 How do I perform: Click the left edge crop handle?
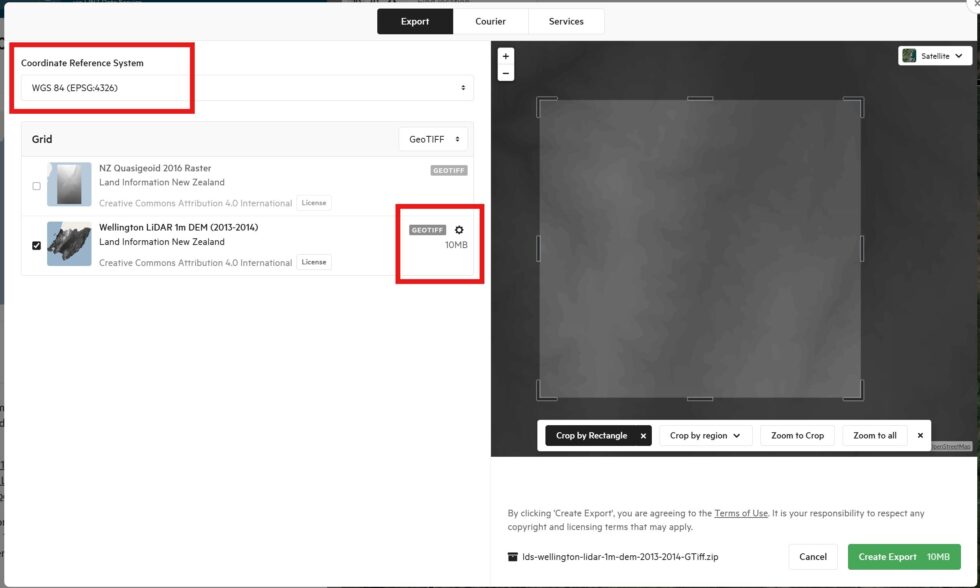(538, 248)
